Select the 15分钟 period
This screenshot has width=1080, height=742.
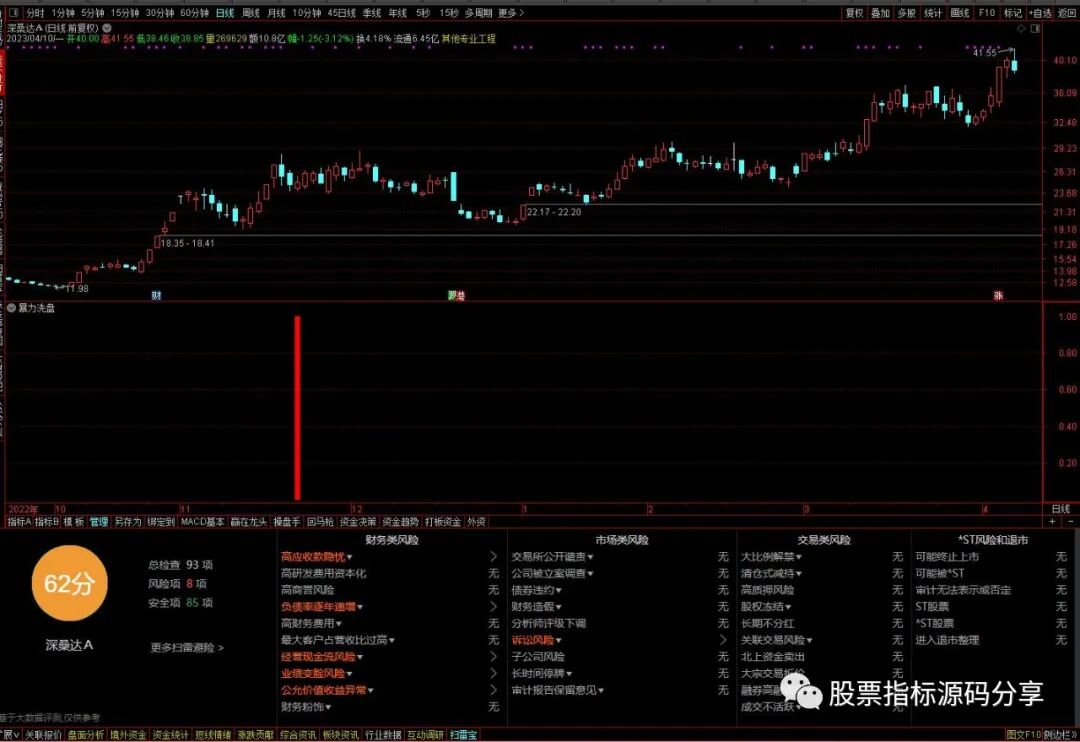[x=125, y=12]
